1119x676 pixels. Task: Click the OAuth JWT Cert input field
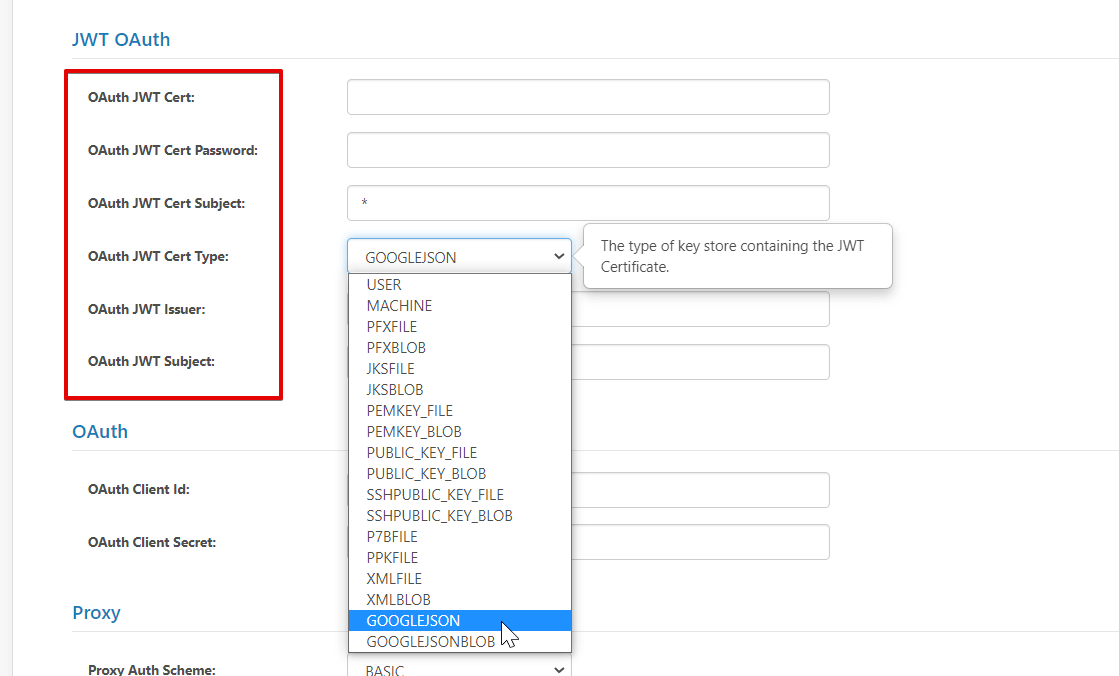tap(588, 98)
